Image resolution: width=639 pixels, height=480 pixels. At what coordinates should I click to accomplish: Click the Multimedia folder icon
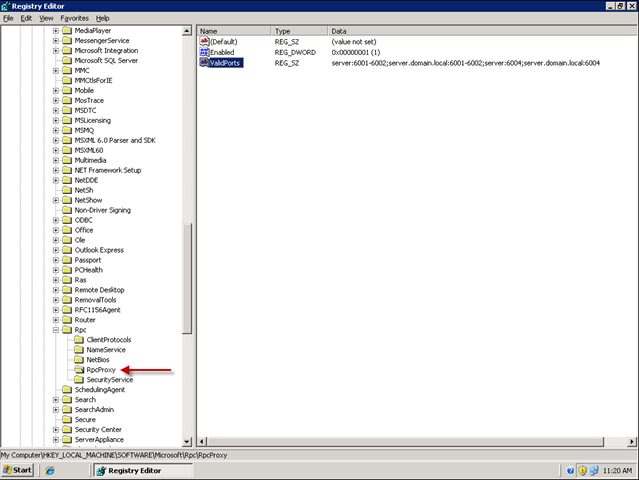[67, 160]
